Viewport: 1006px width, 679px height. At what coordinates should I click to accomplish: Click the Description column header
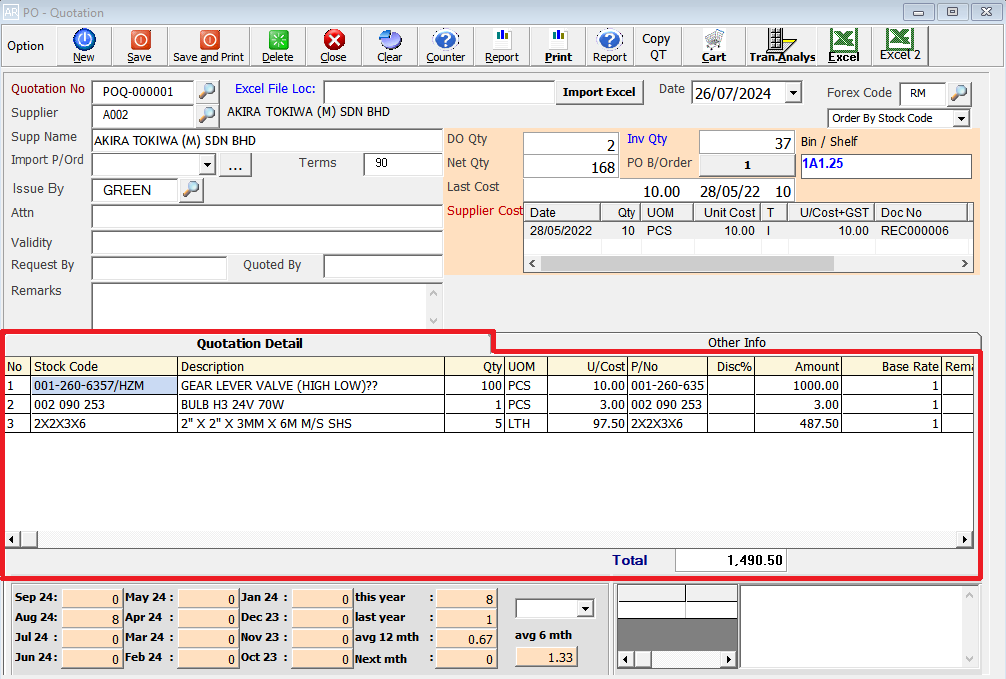[311, 366]
